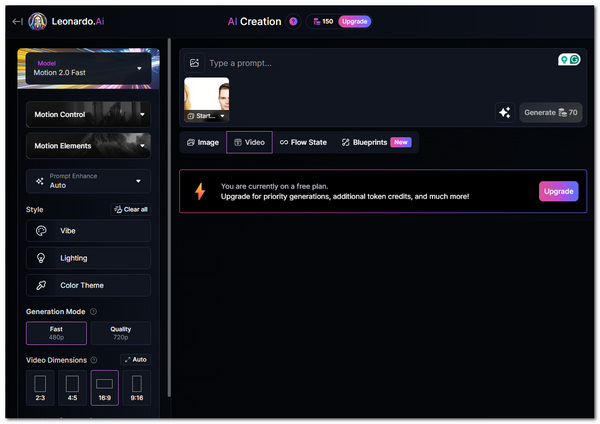Open the Lighting style option
Screen dimensions: 600x424
click(x=88, y=258)
